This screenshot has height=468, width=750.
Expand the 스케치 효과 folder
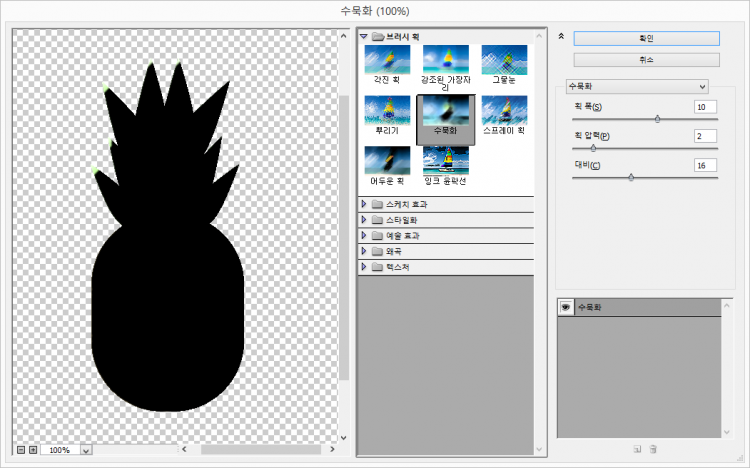click(x=364, y=204)
